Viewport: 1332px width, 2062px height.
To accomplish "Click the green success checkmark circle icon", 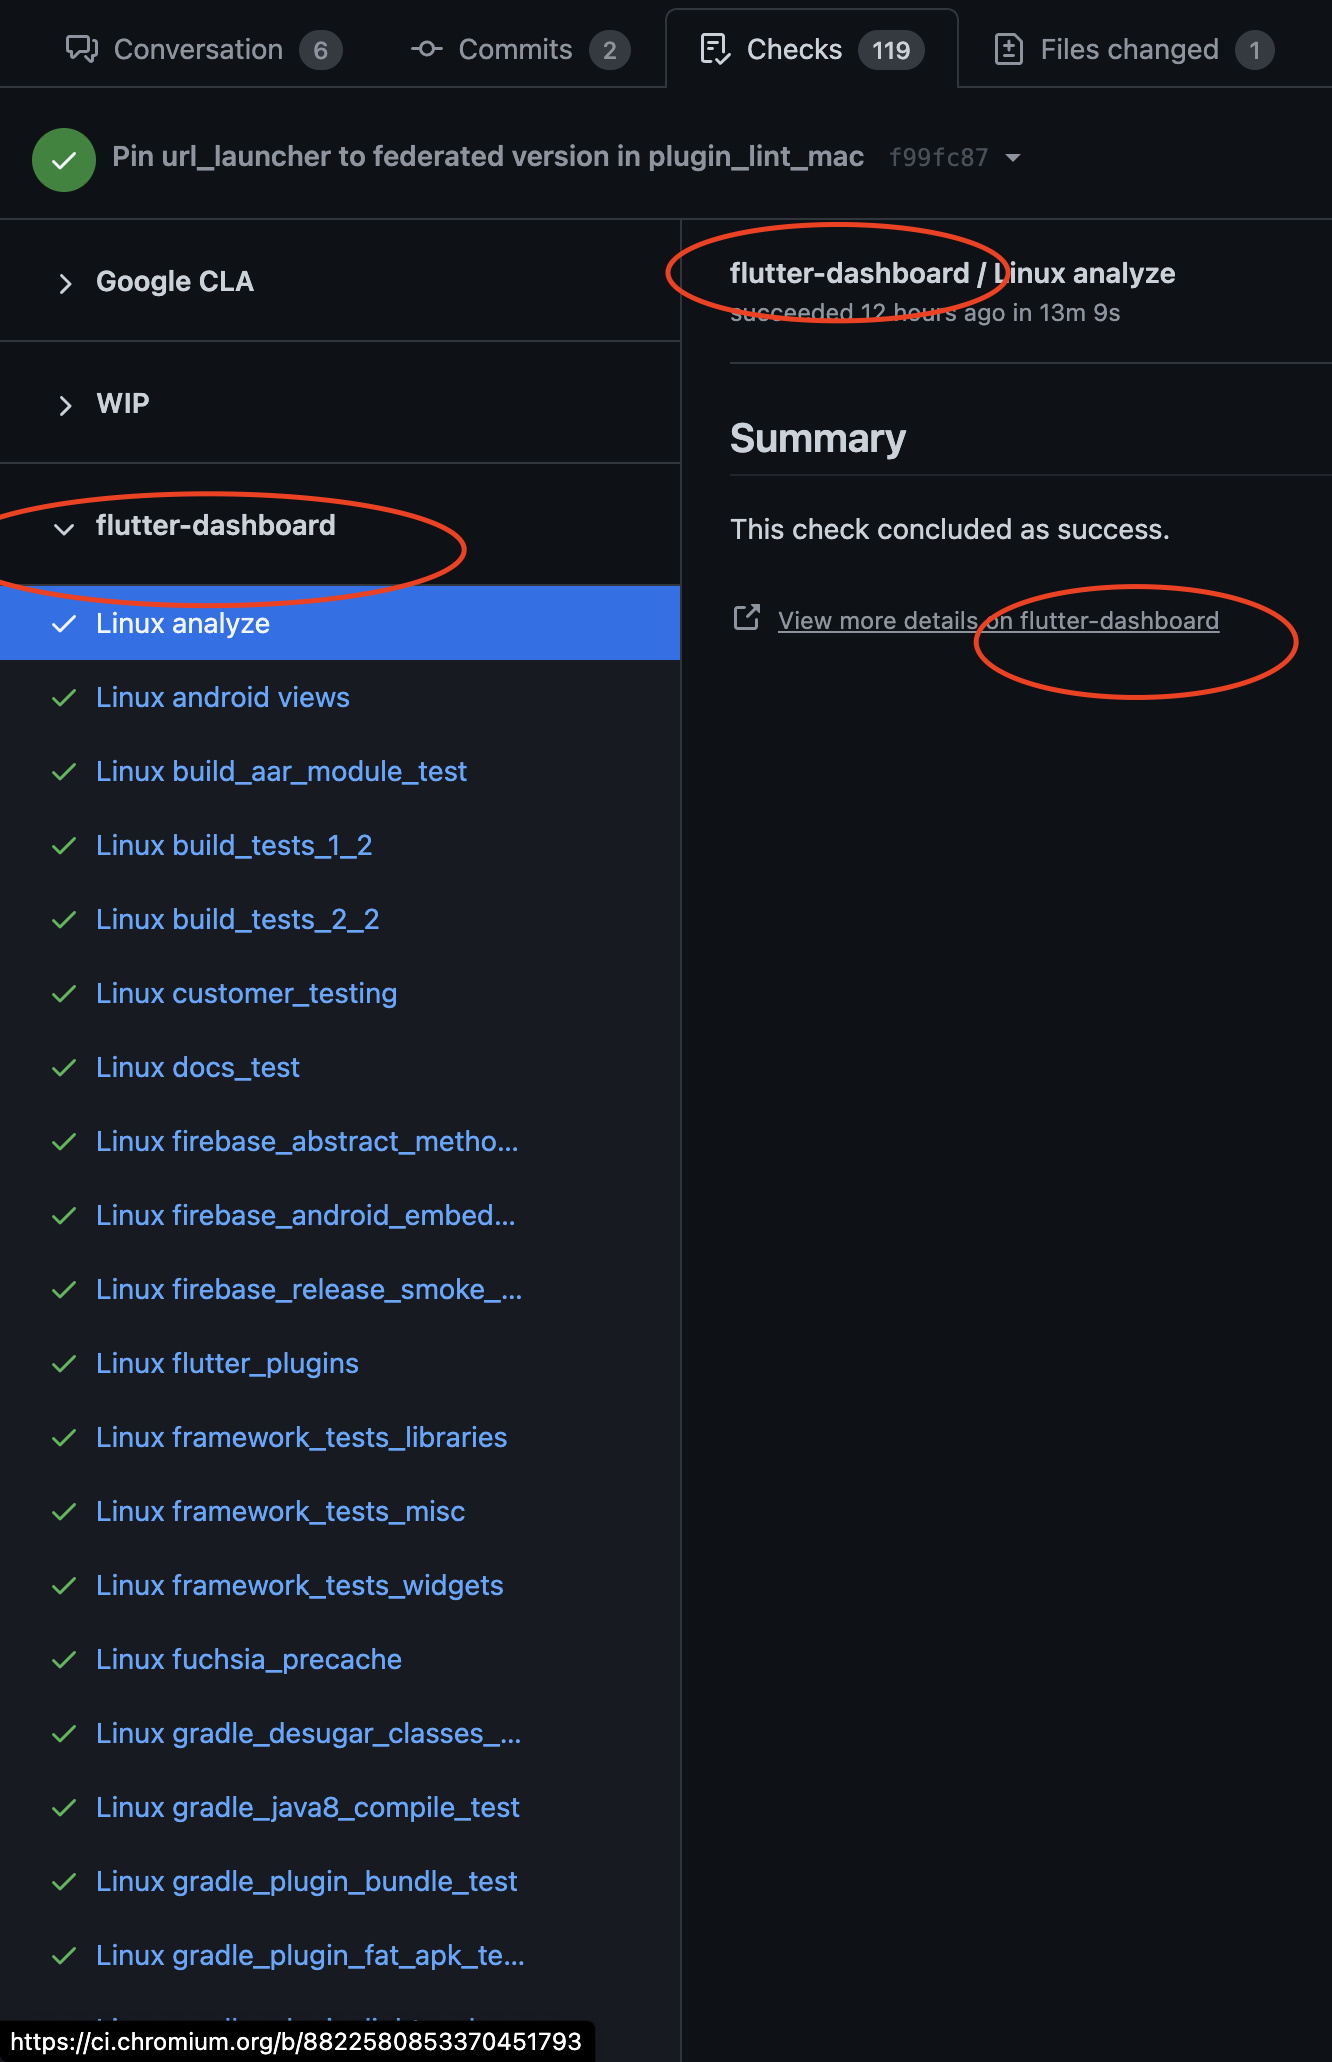I will [x=63, y=158].
